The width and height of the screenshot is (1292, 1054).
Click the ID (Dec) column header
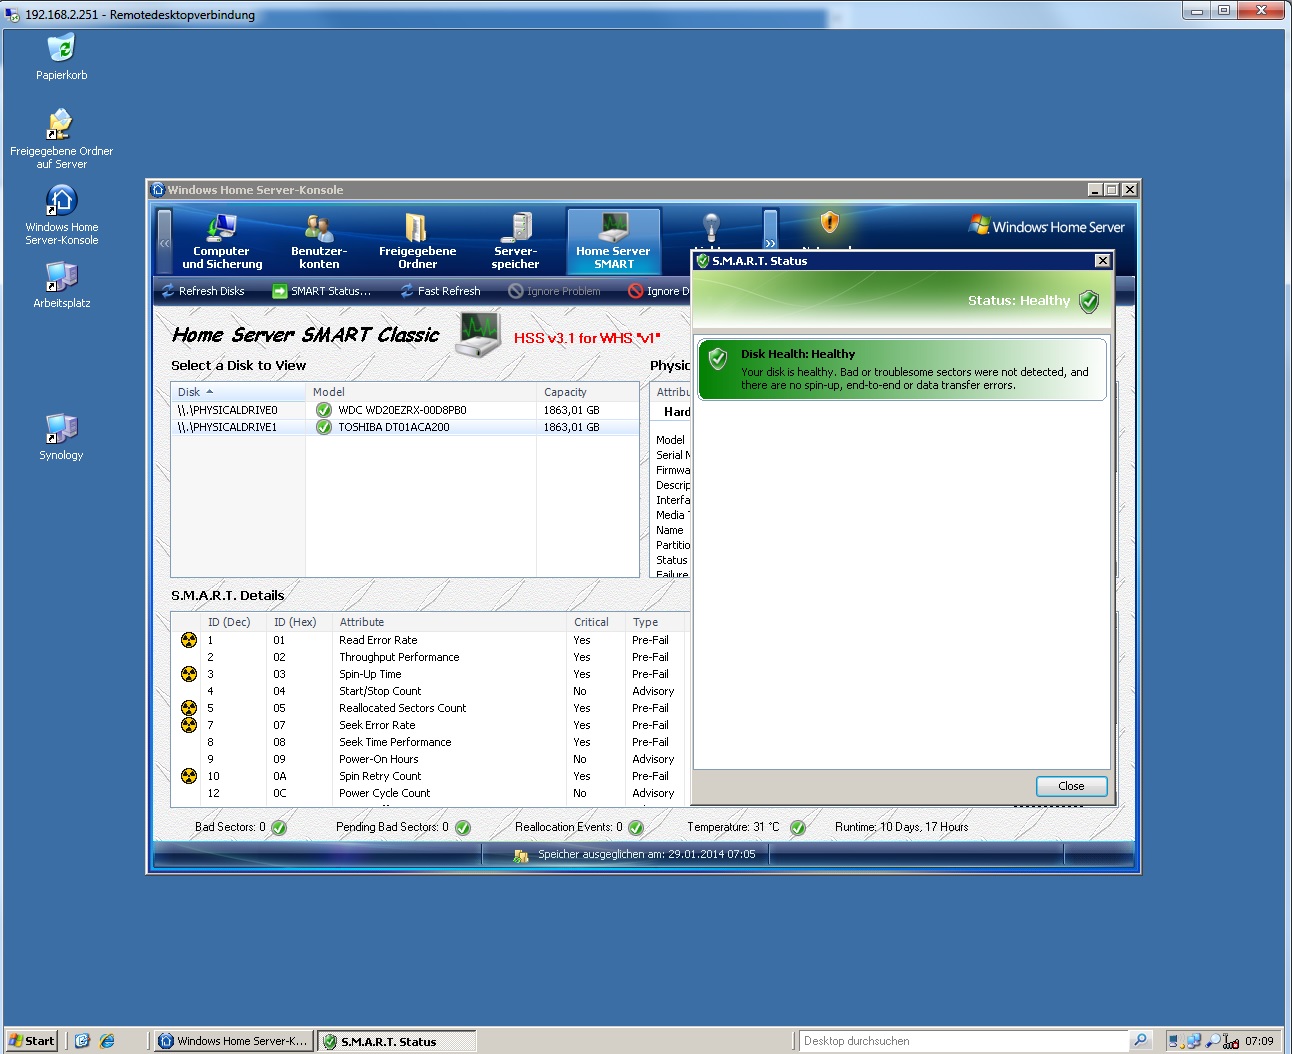click(234, 622)
